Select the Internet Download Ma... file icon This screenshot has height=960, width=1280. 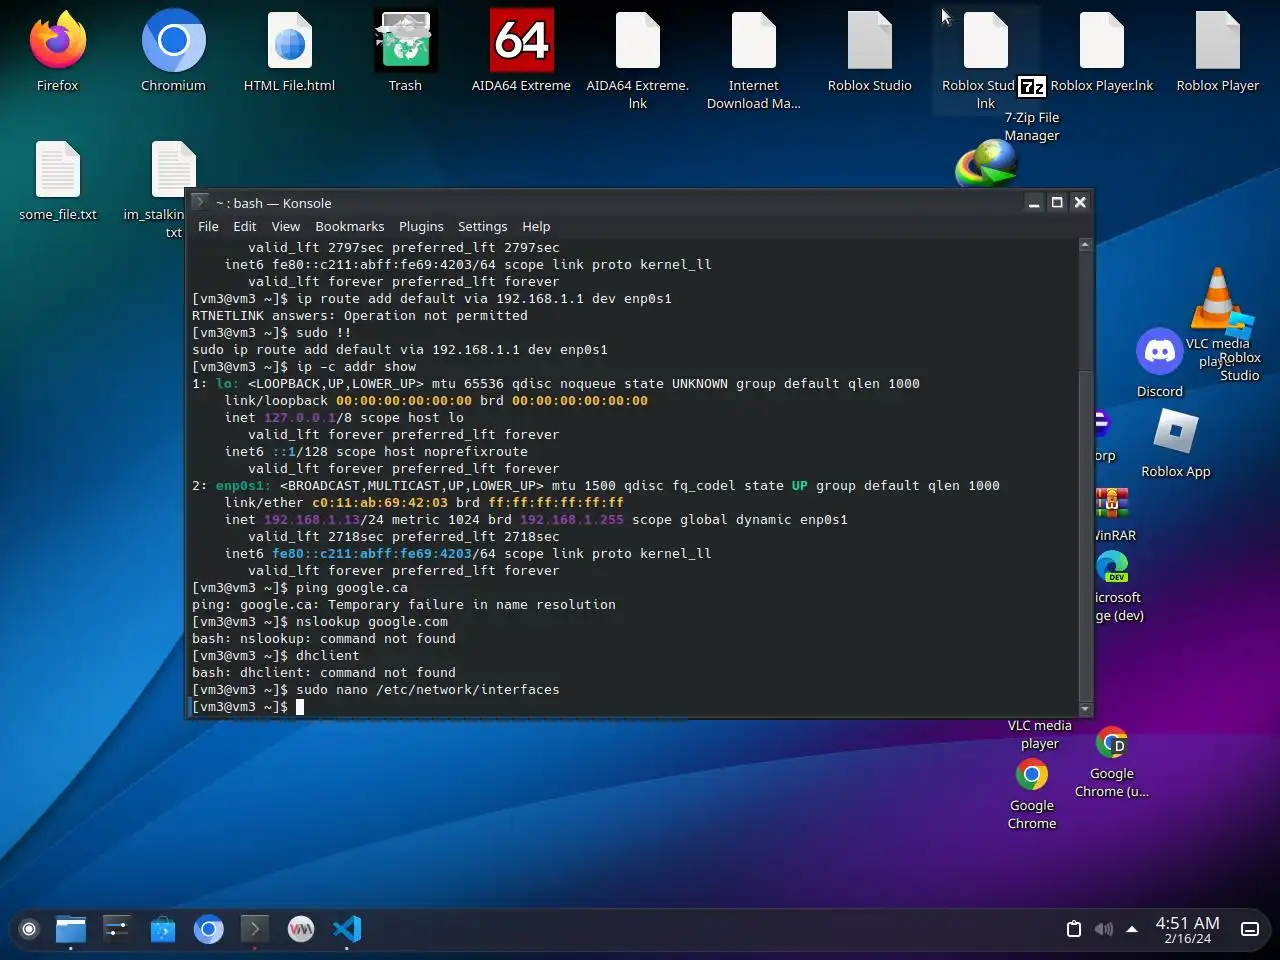click(753, 40)
